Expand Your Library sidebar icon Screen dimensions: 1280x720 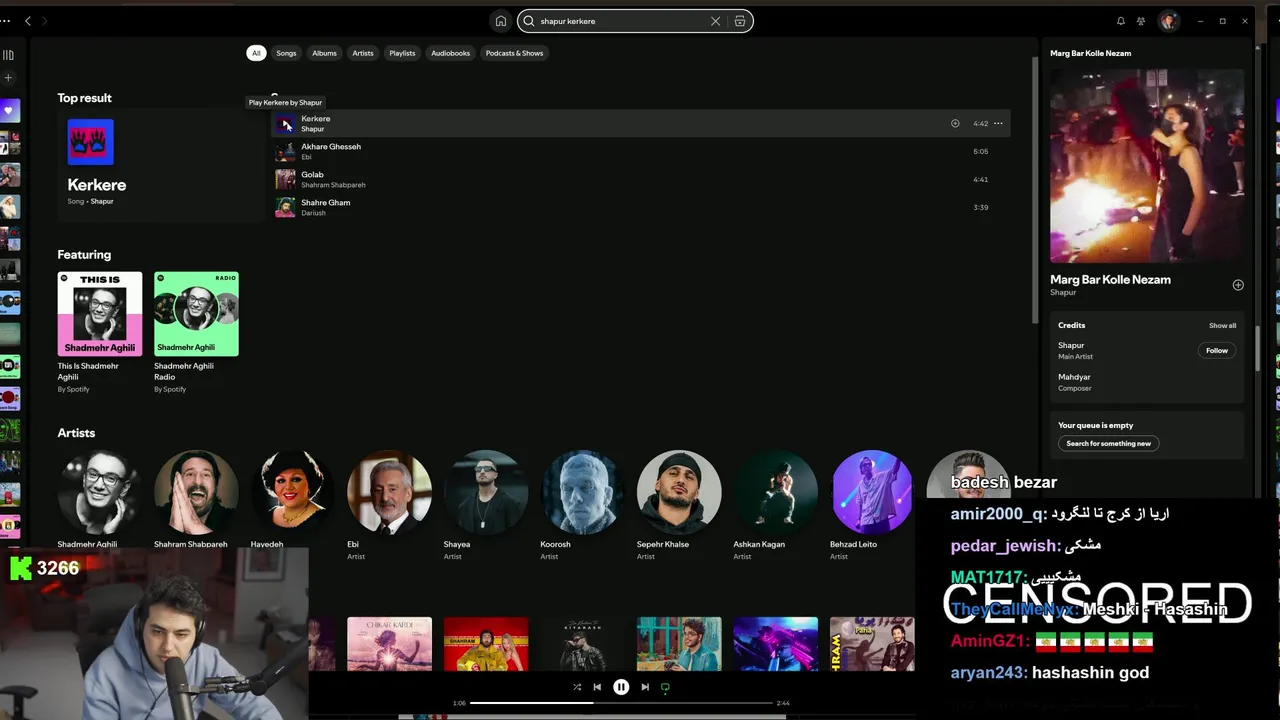point(8,55)
